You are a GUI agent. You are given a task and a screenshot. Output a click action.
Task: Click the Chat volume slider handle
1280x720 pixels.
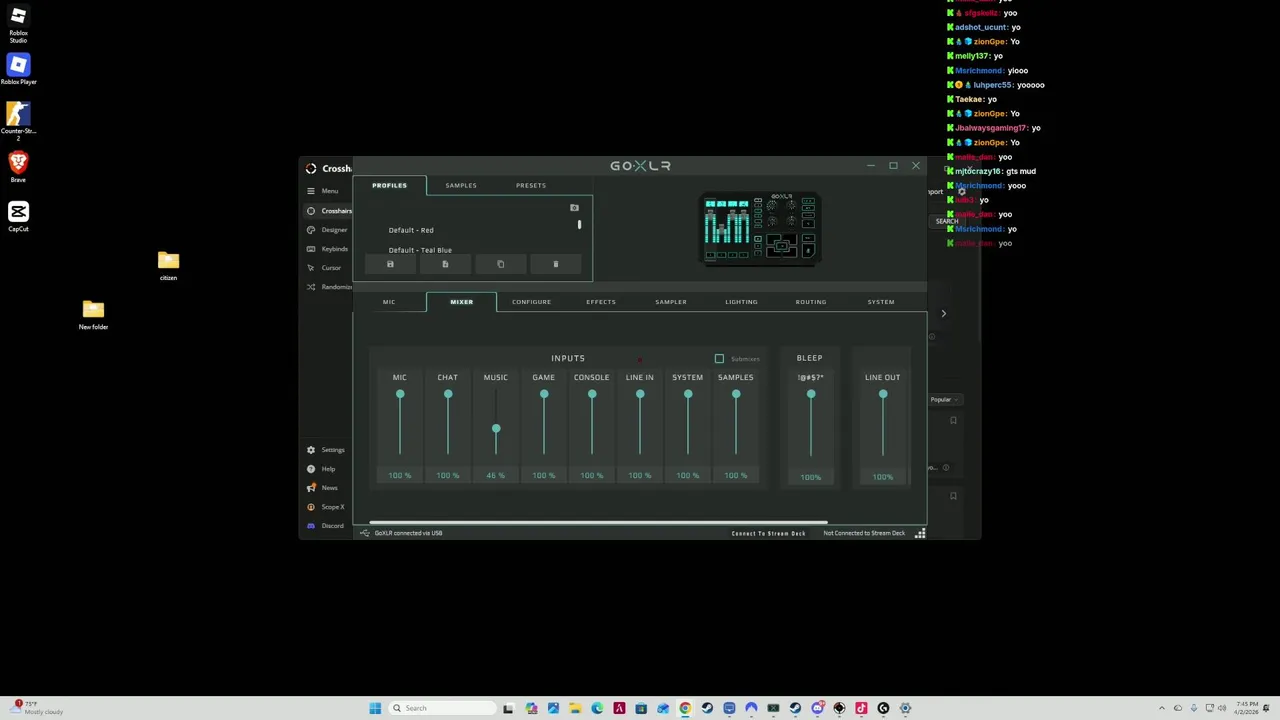point(448,395)
